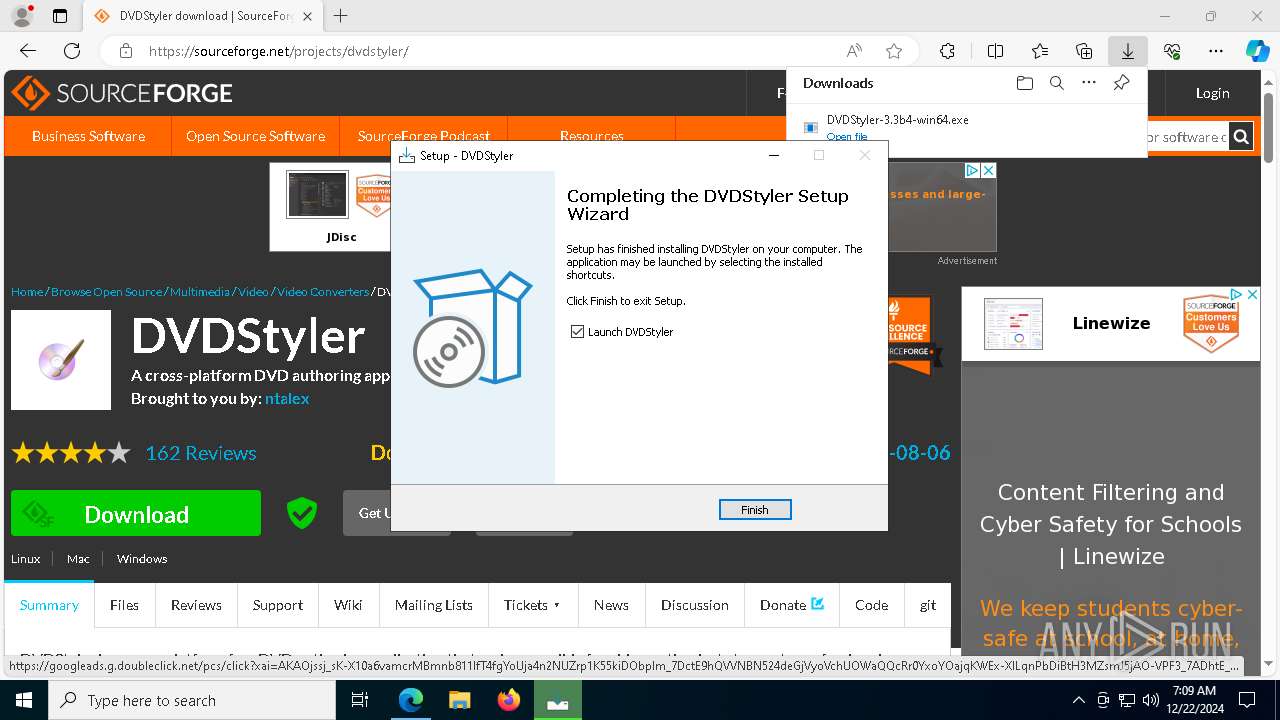Click Finish to exit Setup
Viewport: 1280px width, 720px height.
[755, 510]
